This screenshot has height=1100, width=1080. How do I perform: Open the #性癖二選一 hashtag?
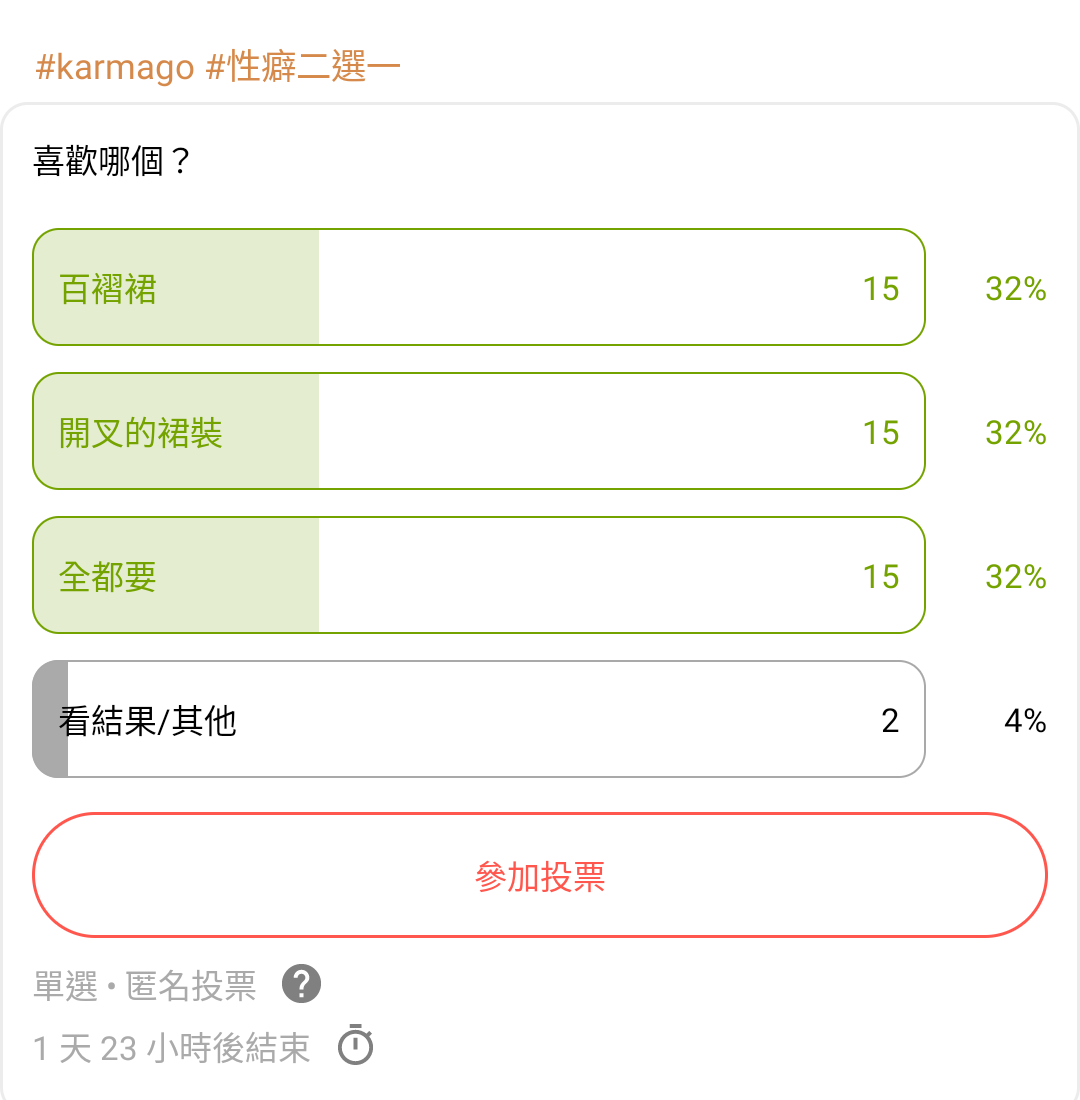click(x=303, y=67)
